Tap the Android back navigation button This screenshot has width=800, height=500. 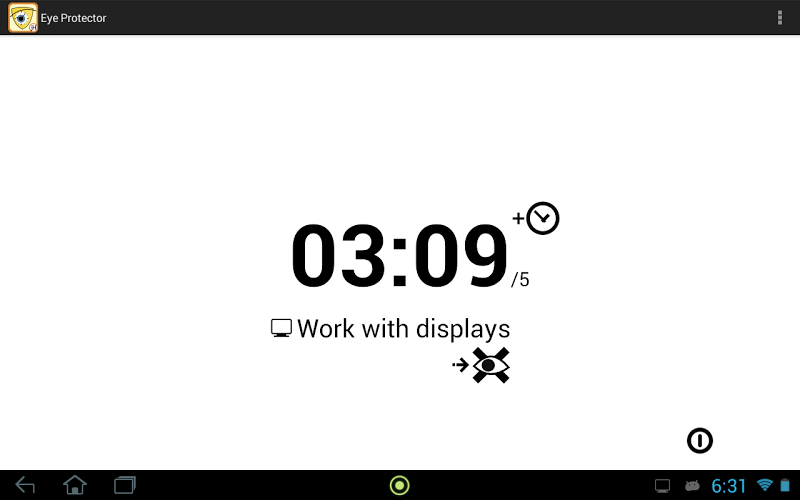(25, 485)
